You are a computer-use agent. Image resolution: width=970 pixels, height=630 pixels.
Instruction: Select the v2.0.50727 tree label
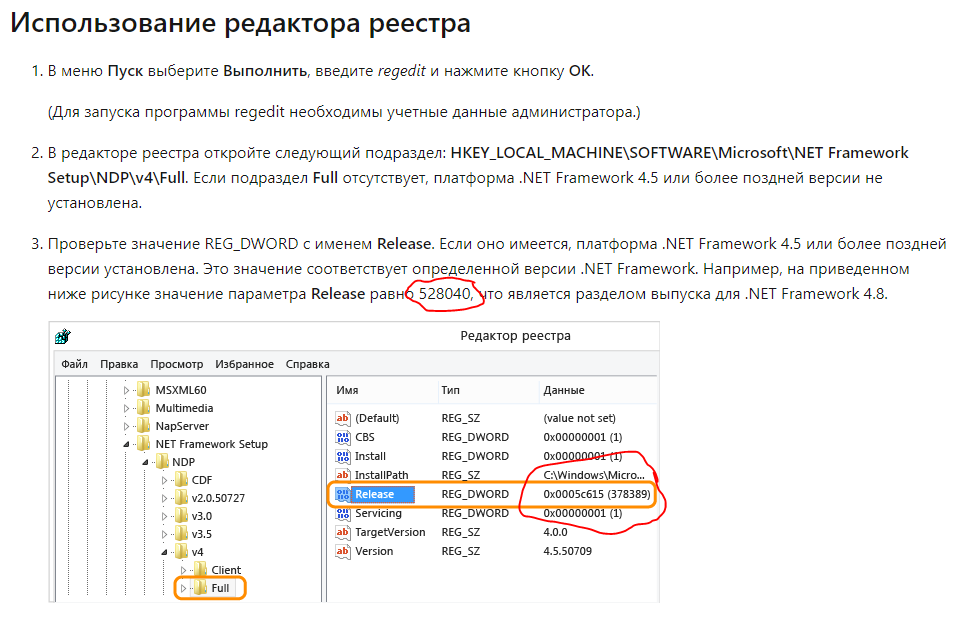click(218, 498)
